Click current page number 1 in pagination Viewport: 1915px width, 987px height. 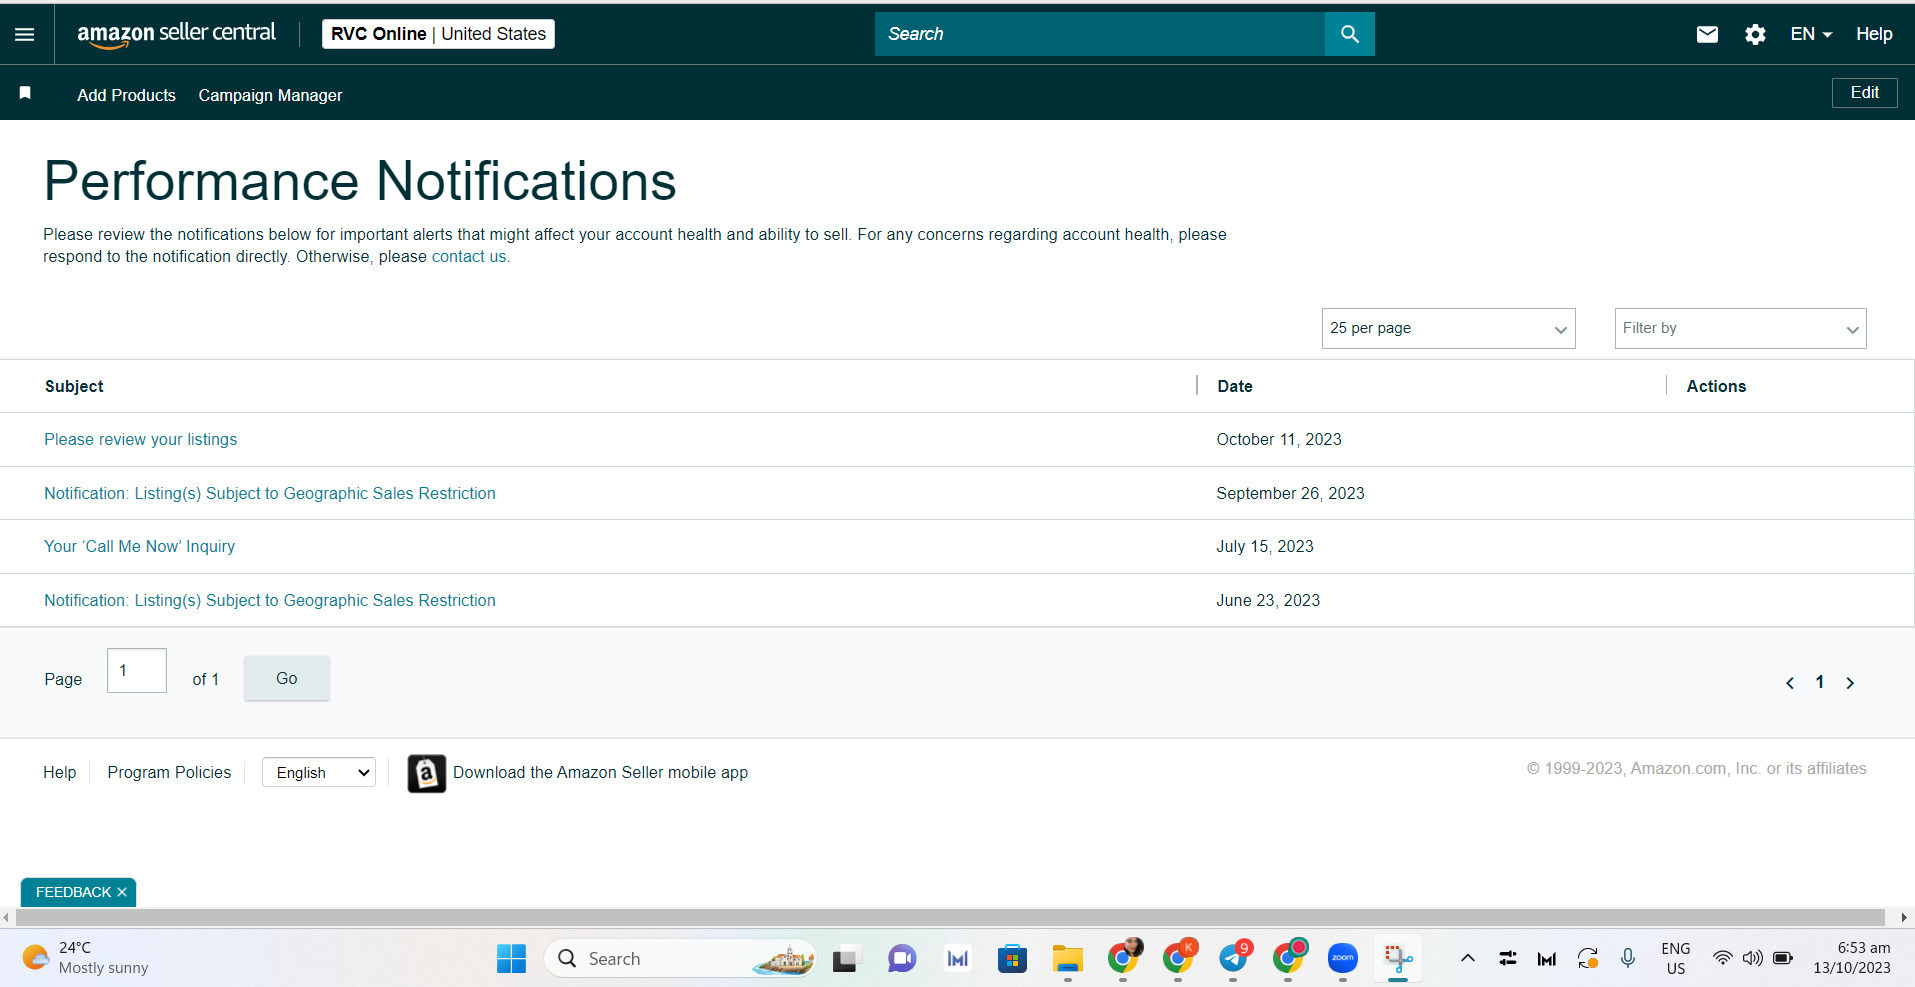[x=1820, y=682]
